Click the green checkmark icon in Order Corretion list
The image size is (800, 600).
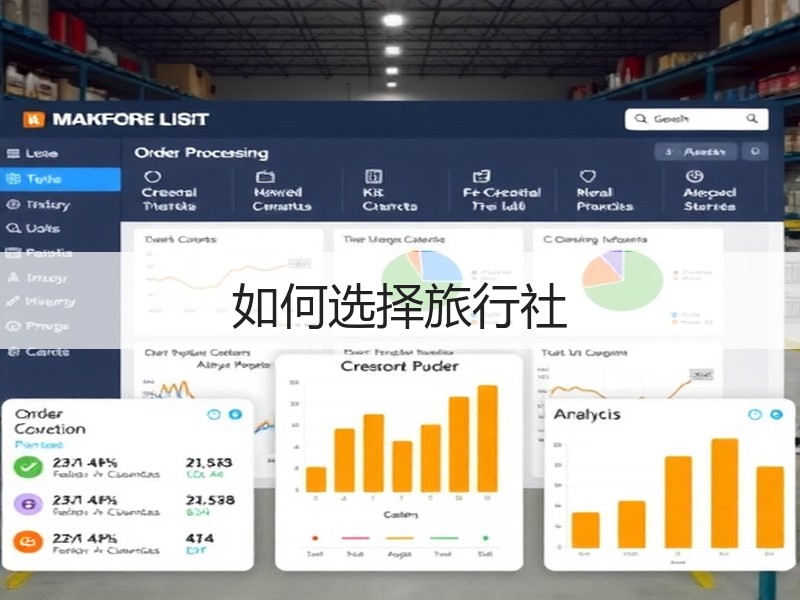(x=28, y=466)
